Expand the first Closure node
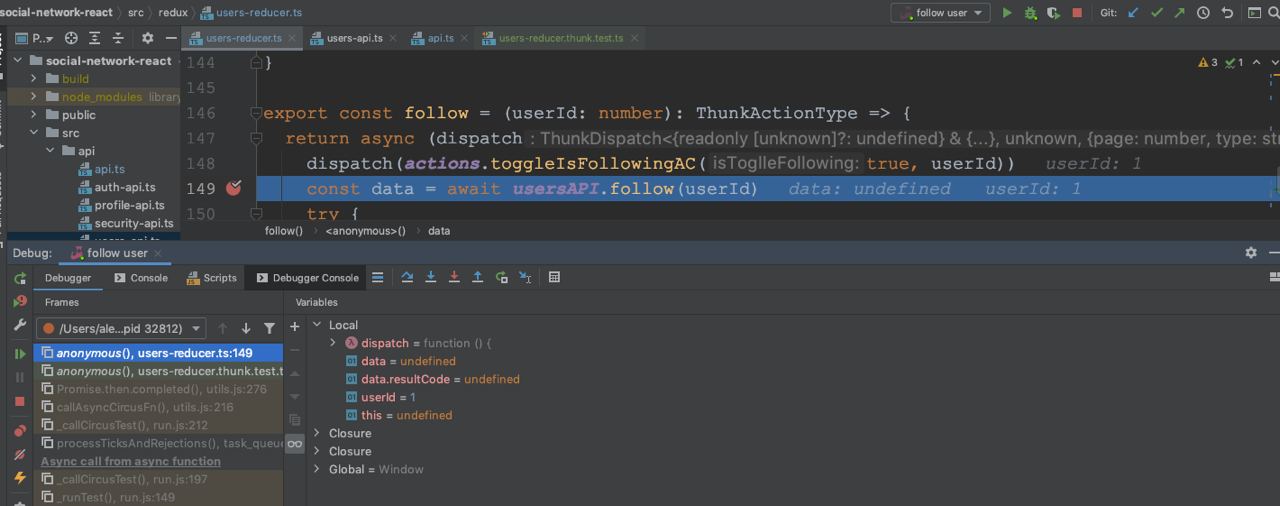The width and height of the screenshot is (1280, 506). (317, 433)
